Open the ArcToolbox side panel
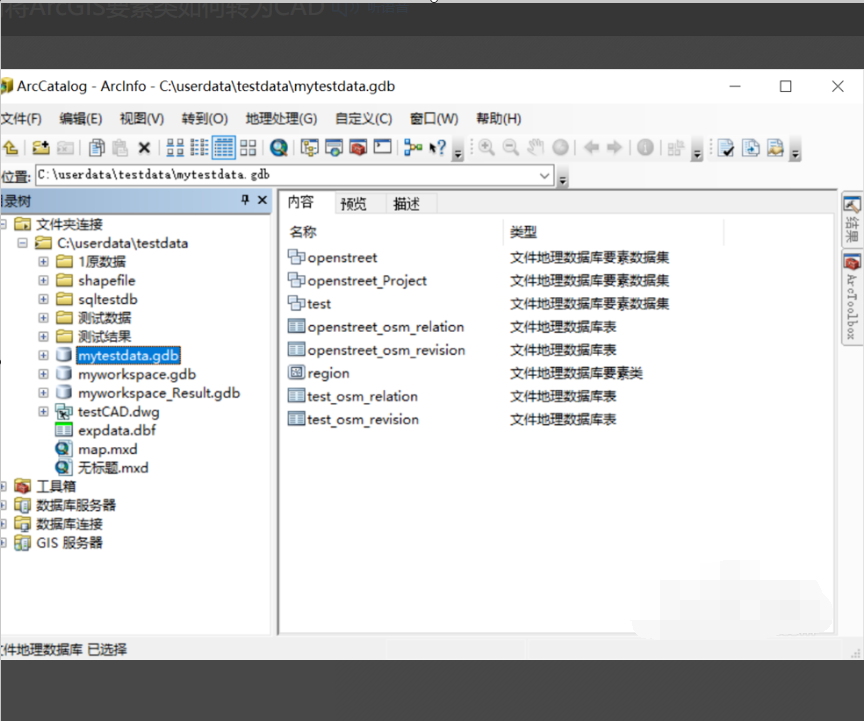The image size is (864, 721). [852, 298]
